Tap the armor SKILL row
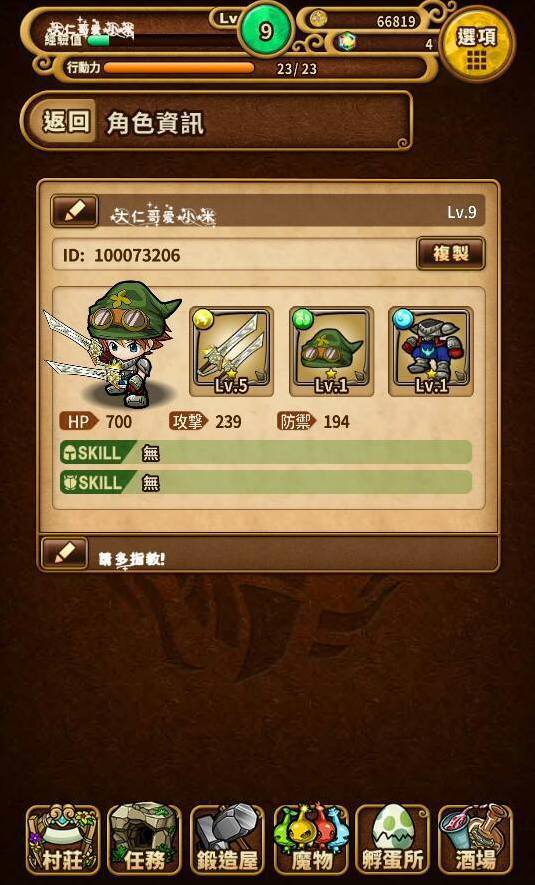 (x=266, y=482)
